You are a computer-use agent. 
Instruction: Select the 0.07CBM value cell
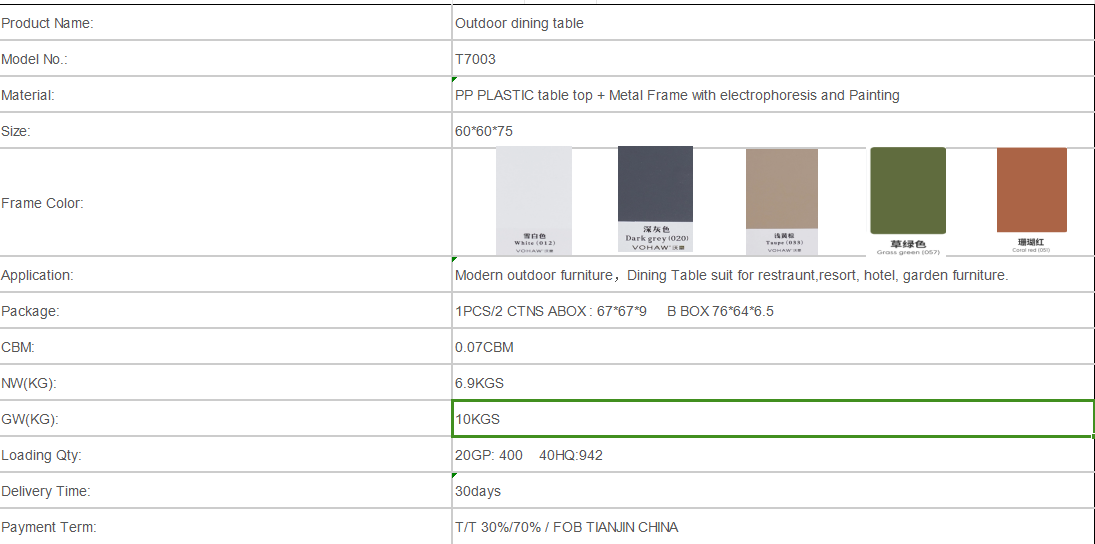click(772, 347)
